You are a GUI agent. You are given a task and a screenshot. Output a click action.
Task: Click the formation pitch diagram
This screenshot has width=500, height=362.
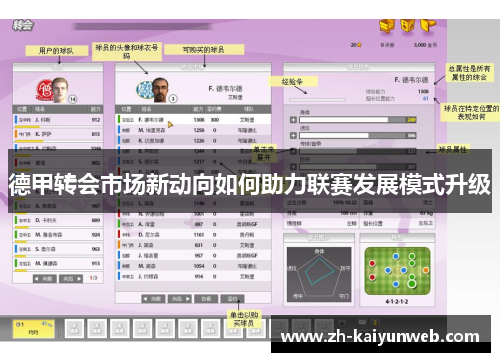tap(397, 271)
